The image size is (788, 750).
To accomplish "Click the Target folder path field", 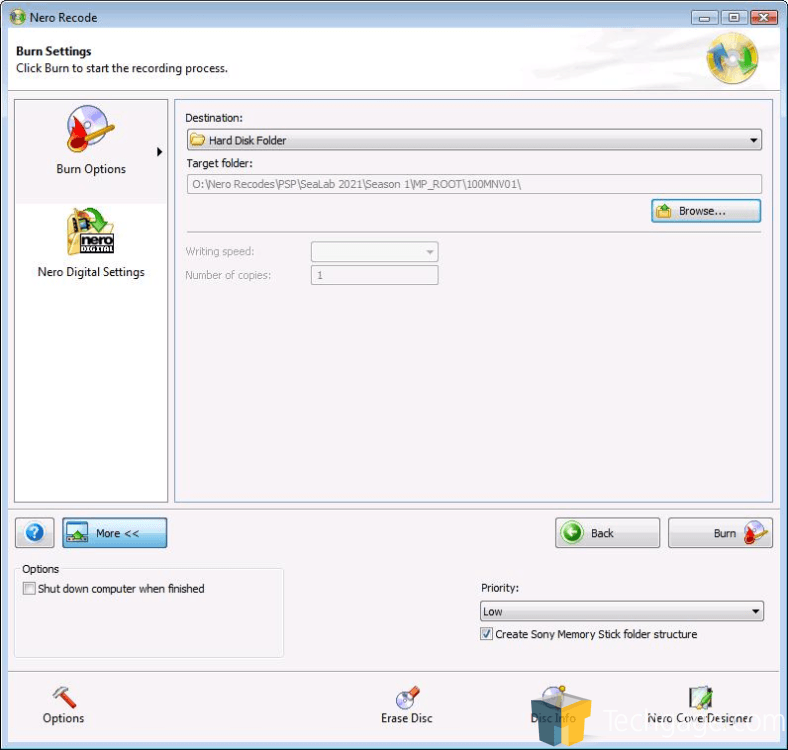I will point(474,184).
